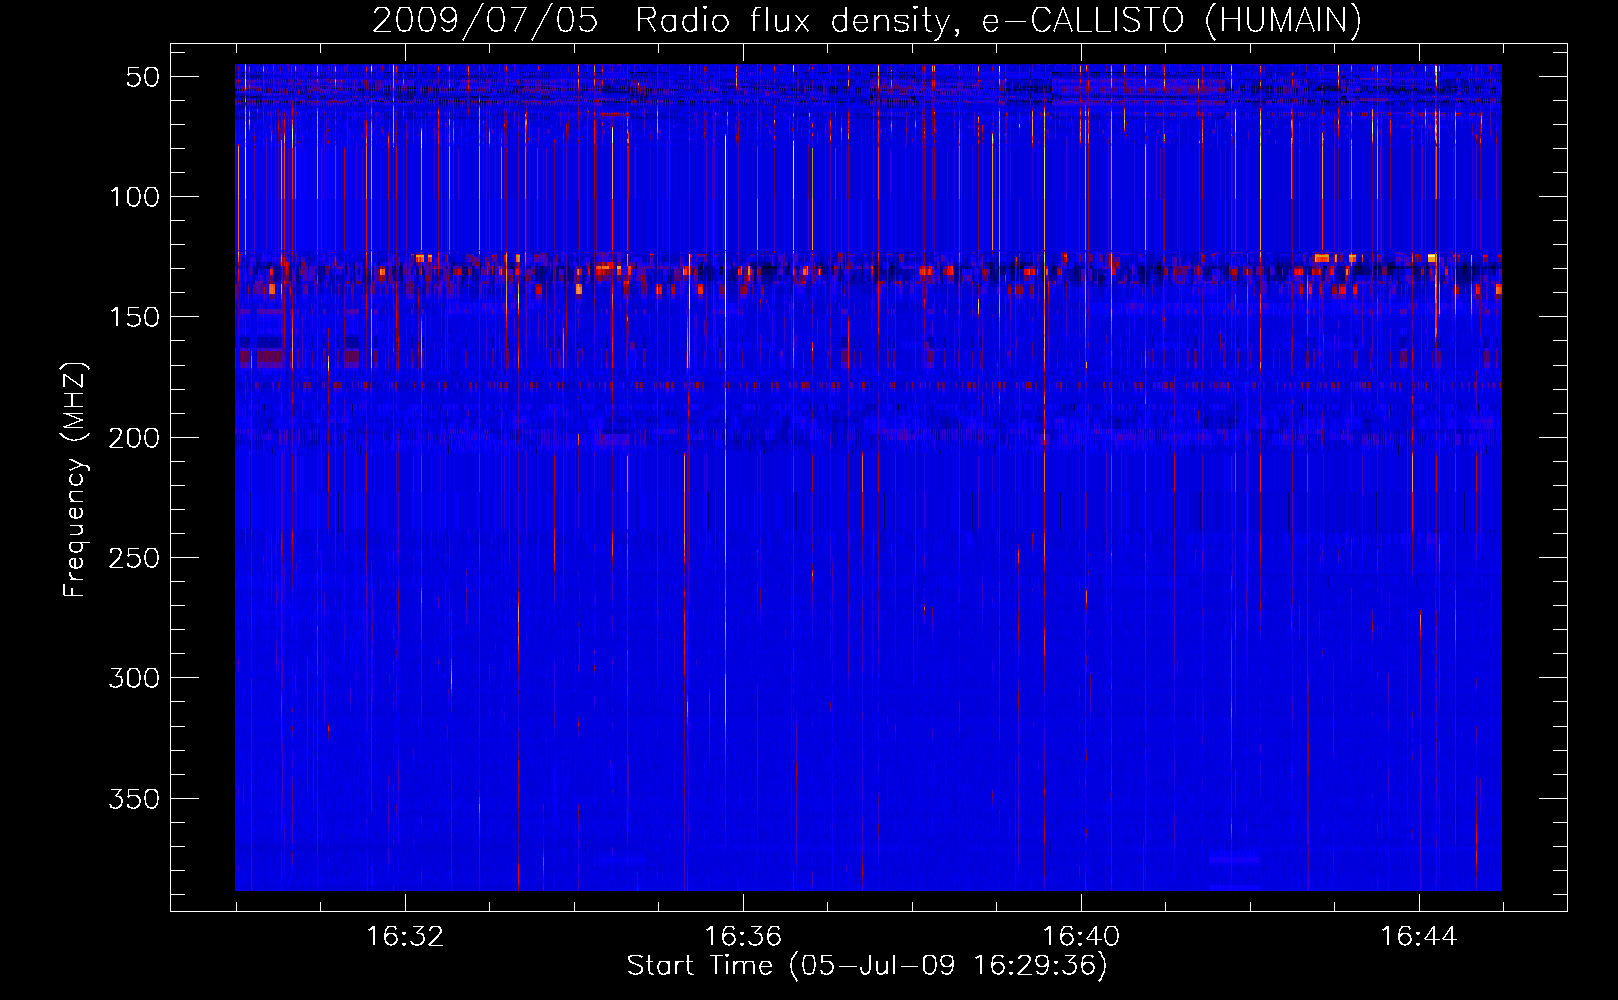Select the 16:44 time tick label
Viewport: 1618px width, 1000px height.
pyautogui.click(x=1419, y=937)
